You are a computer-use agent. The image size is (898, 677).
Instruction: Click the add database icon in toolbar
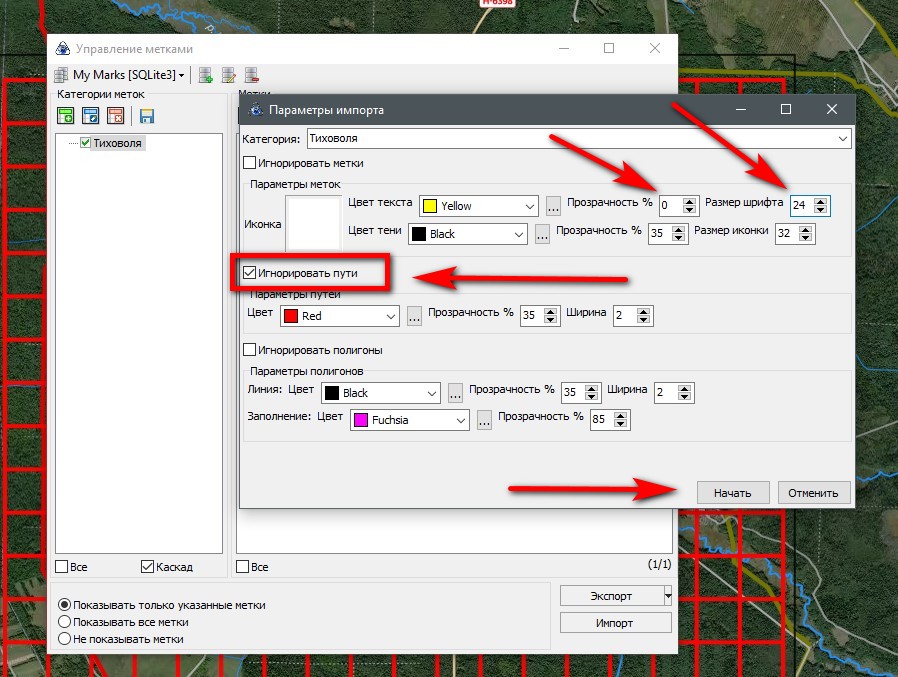(205, 75)
